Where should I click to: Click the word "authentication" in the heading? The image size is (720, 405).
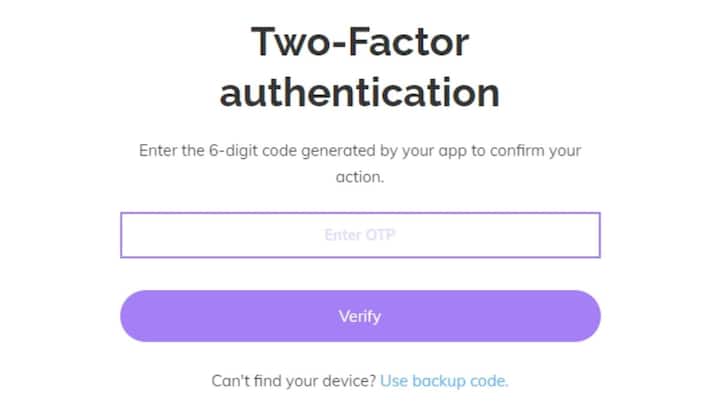[x=360, y=93]
